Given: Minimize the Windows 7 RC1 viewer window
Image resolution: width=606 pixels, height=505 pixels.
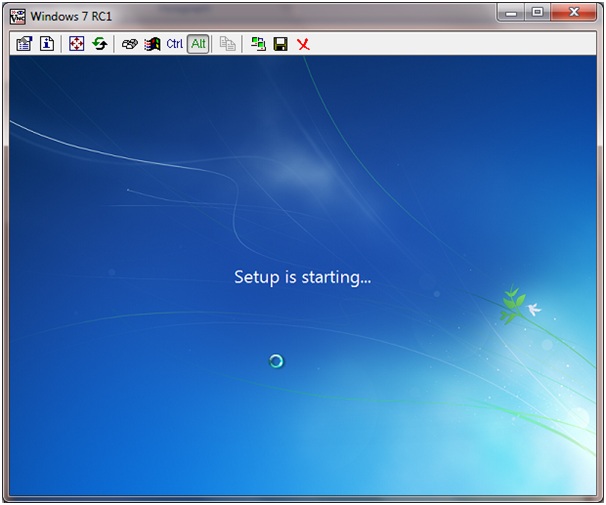Looking at the screenshot, I should coord(511,13).
